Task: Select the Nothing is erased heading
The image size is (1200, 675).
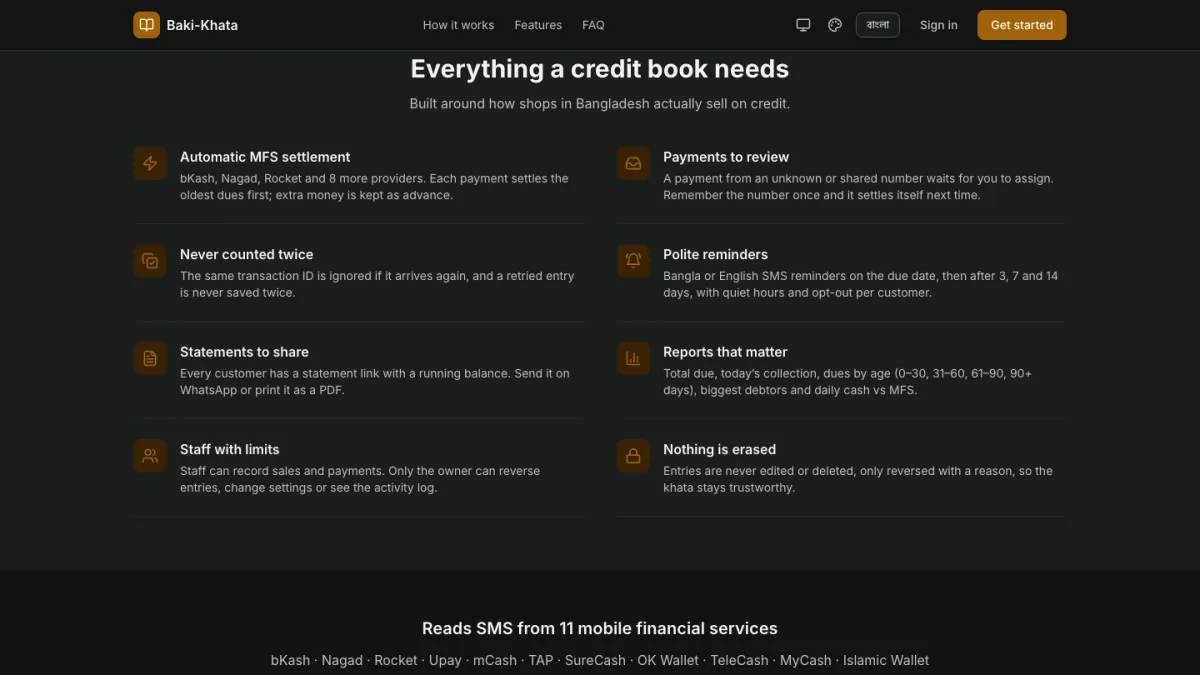Action: (720, 449)
